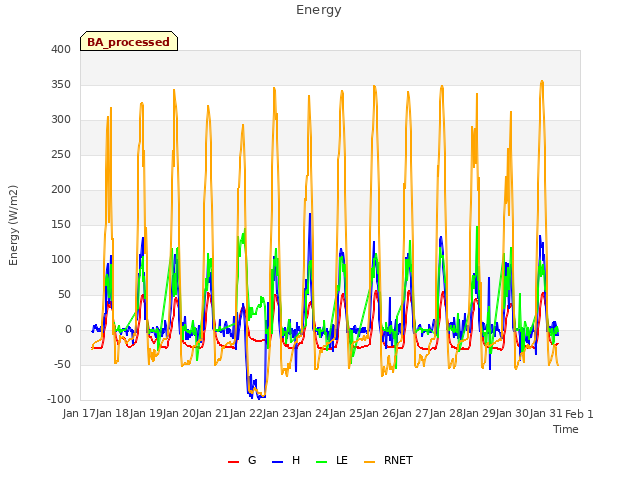Click the -100 y-axis tick label
Image resolution: width=640 pixels, height=480 pixels.
coord(59,399)
